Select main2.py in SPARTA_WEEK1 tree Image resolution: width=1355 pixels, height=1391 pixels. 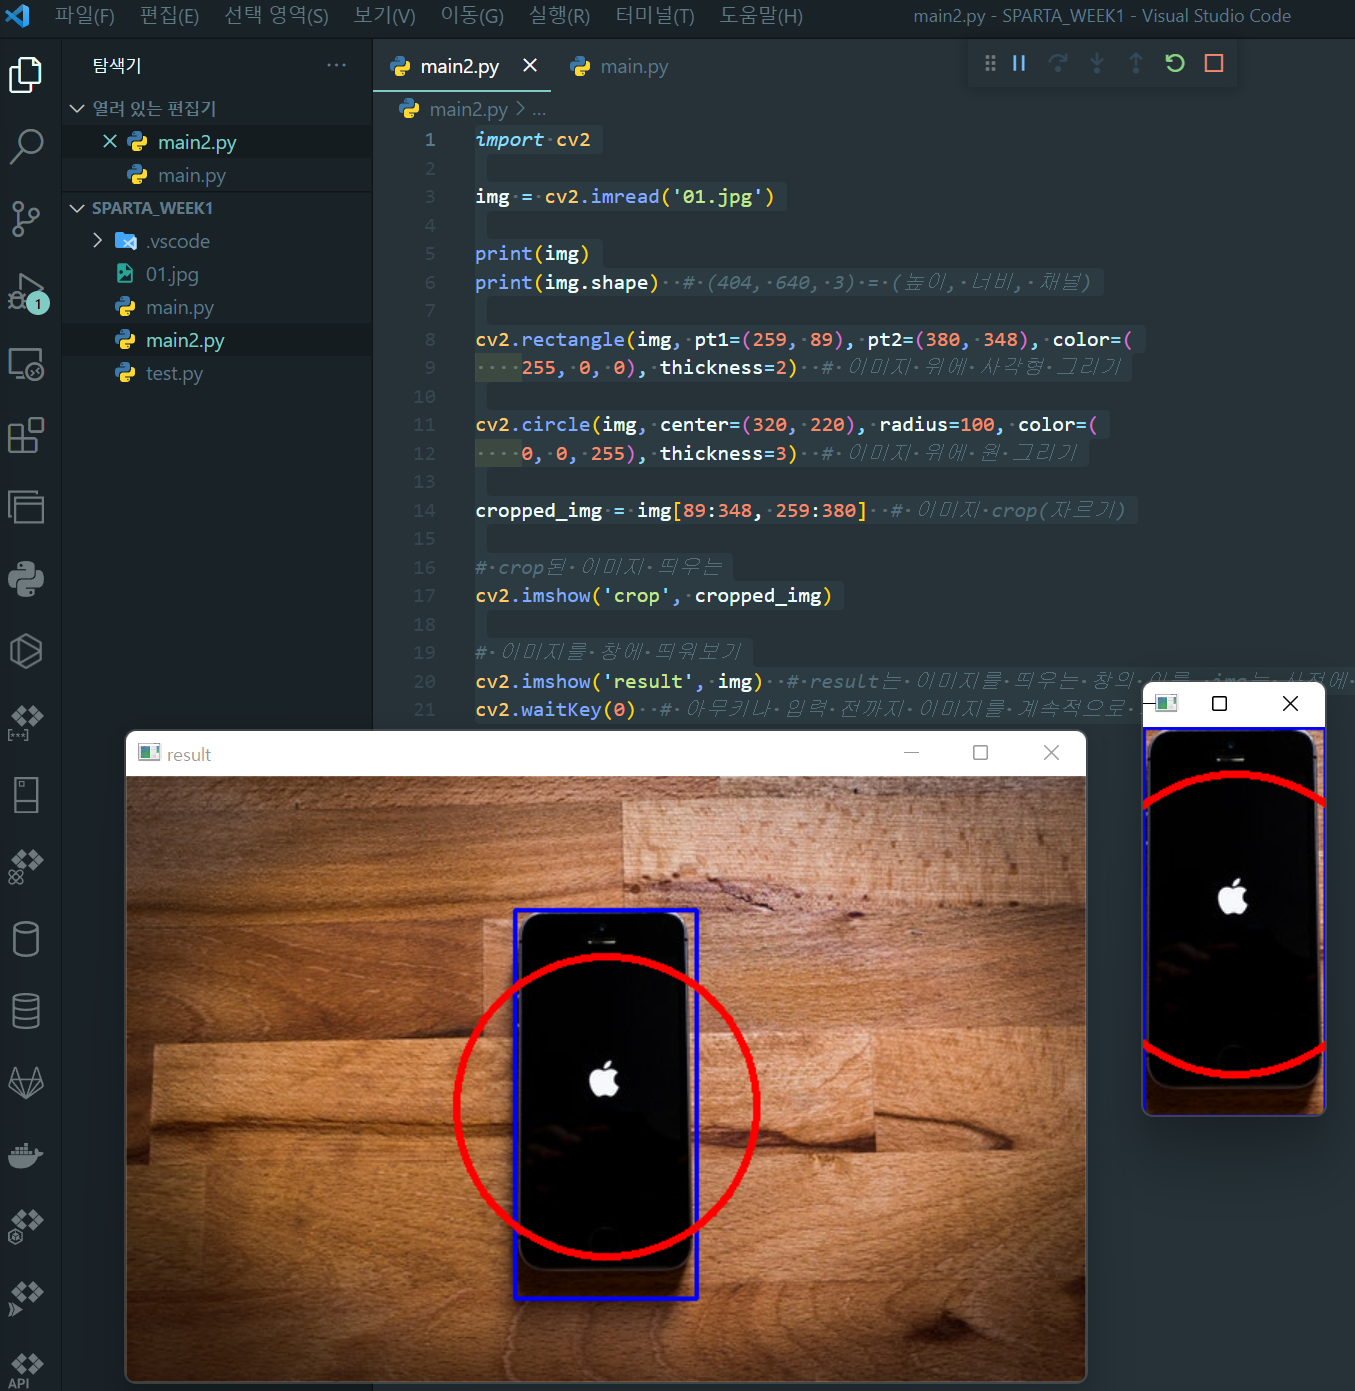(x=217, y=340)
